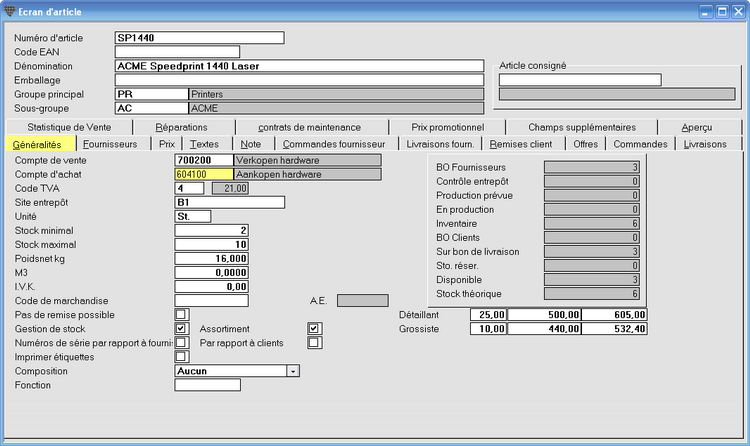Enable Numéros de série par rapport à fourni
The width and height of the screenshot is (750, 446).
tap(181, 343)
